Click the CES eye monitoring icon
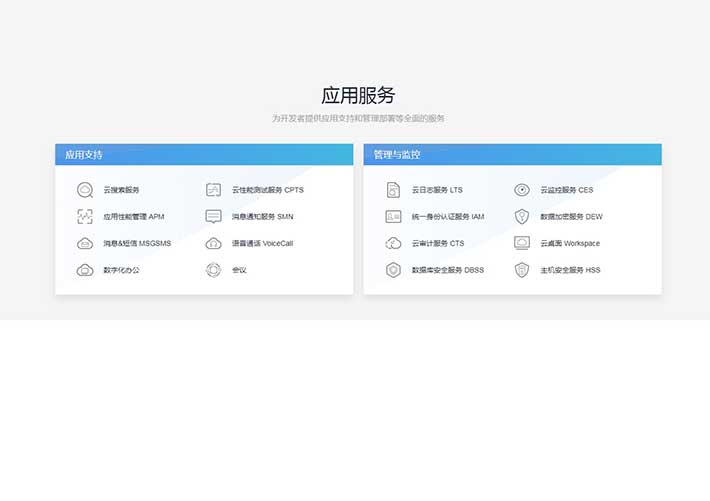The height and width of the screenshot is (501, 710). (x=522, y=190)
